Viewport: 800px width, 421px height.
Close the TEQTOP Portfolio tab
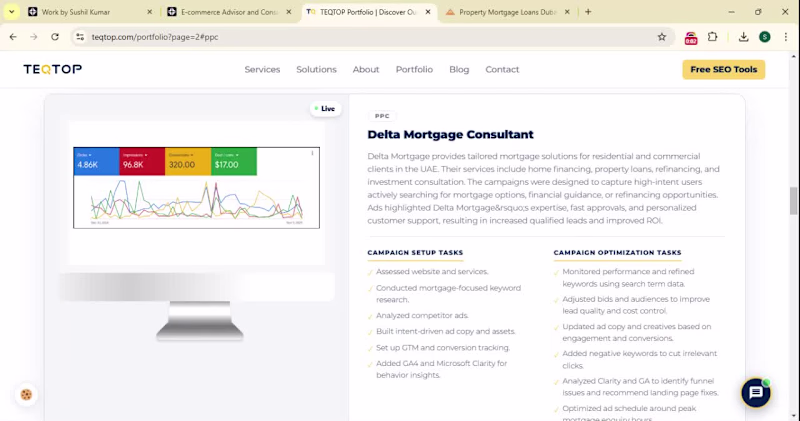pos(428,12)
